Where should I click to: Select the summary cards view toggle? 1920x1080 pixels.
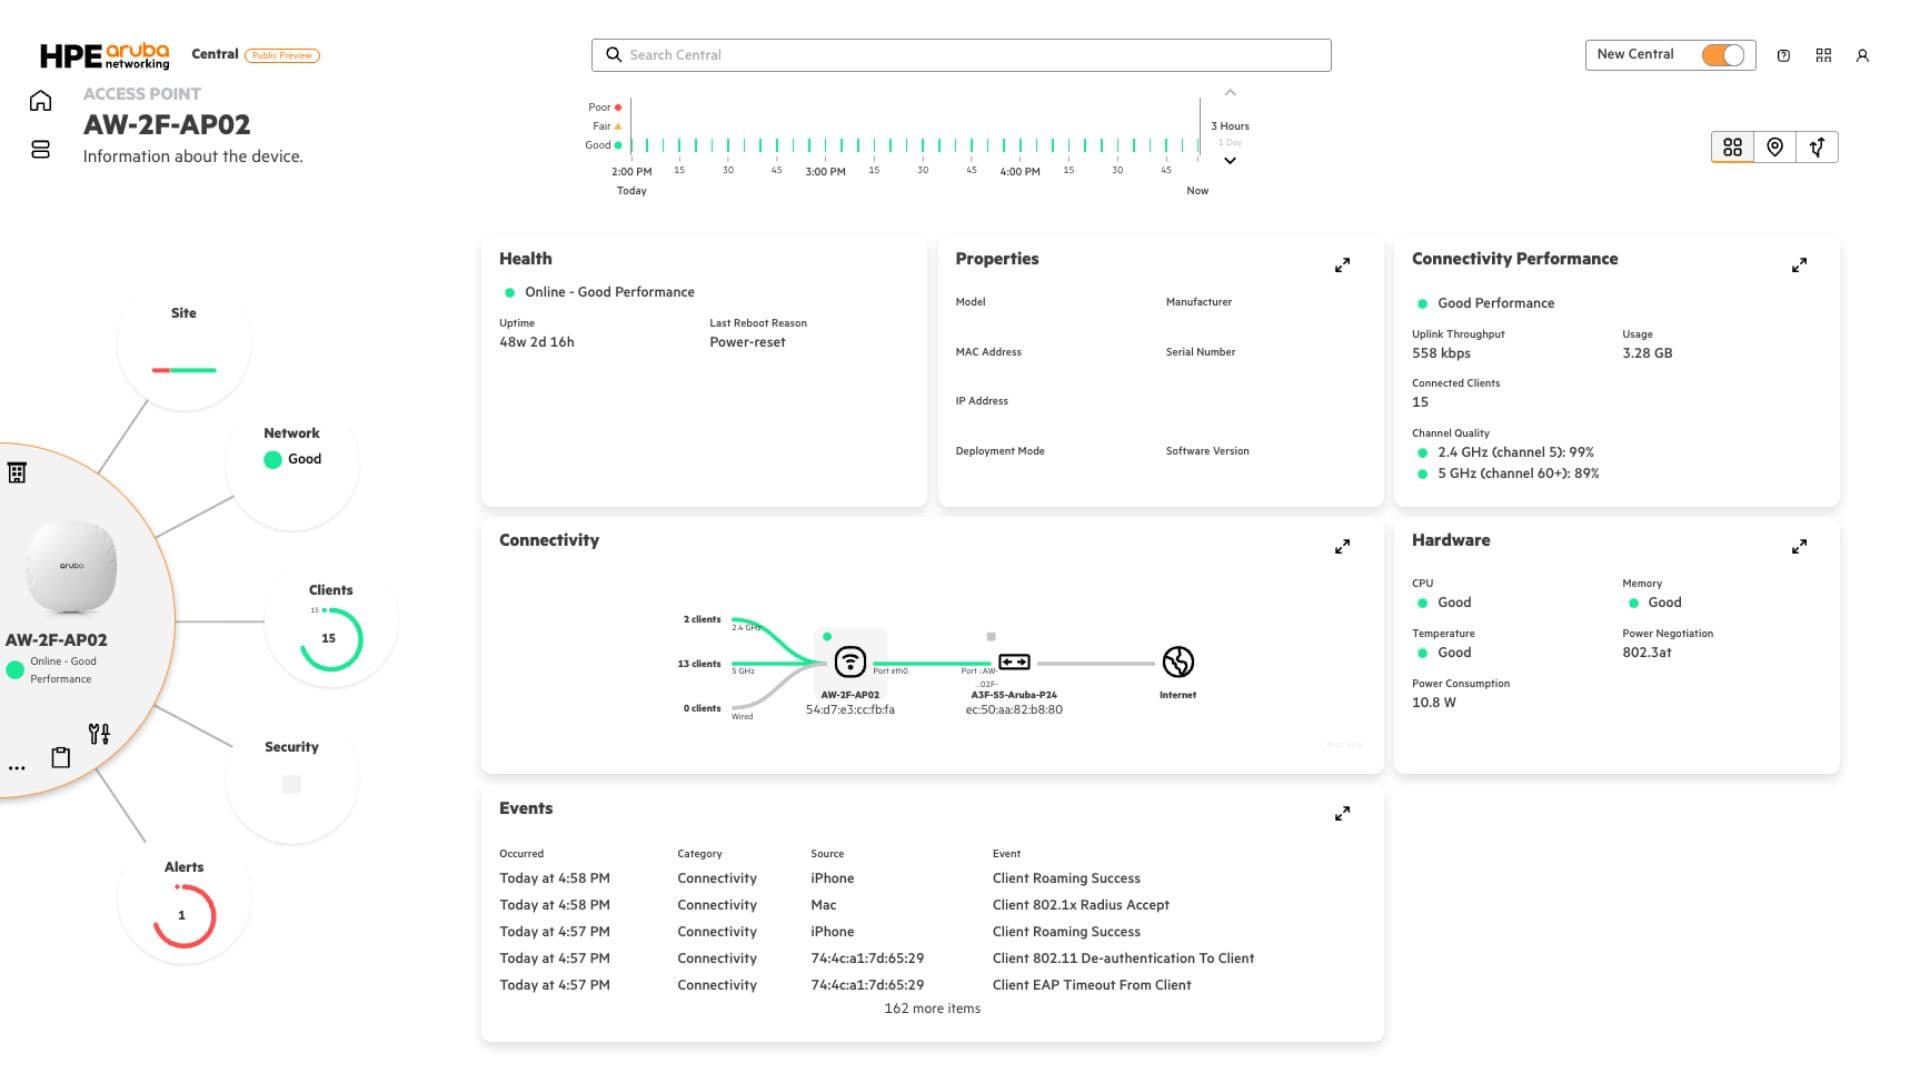coord(1732,148)
